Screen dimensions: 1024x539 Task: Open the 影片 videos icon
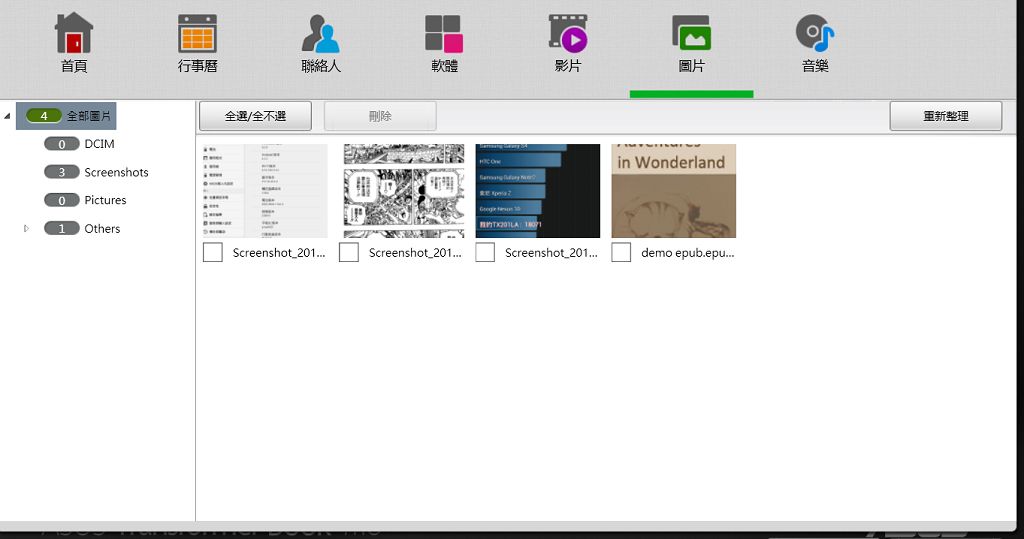point(568,42)
